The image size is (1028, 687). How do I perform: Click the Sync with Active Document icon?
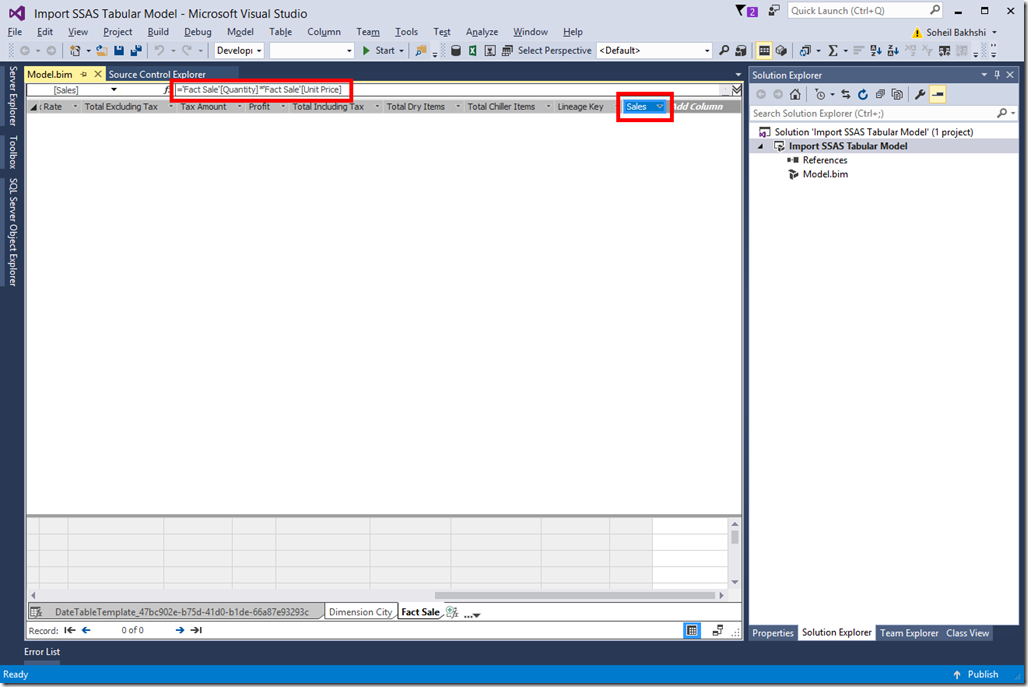(846, 94)
